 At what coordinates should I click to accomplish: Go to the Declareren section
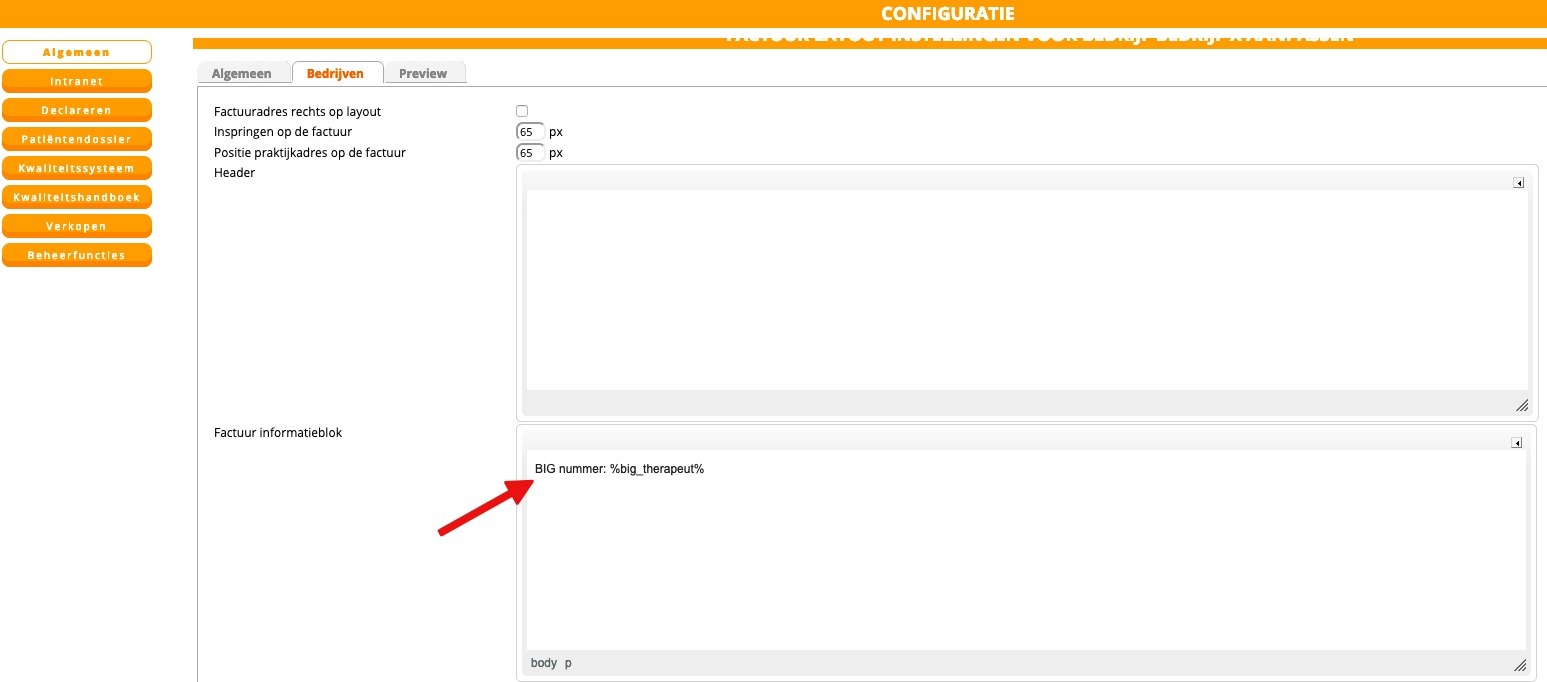tap(76, 110)
